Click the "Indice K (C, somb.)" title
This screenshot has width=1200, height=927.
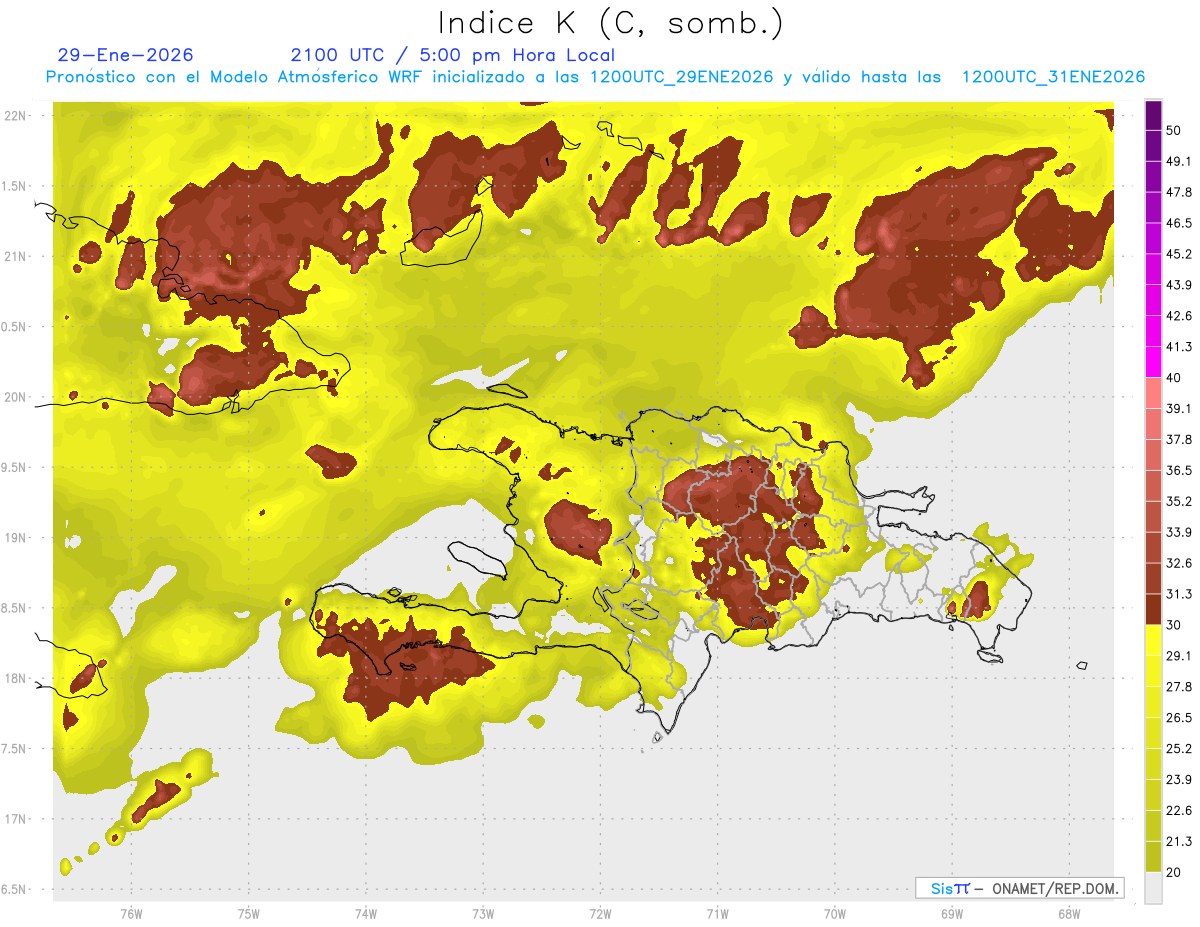(610, 23)
